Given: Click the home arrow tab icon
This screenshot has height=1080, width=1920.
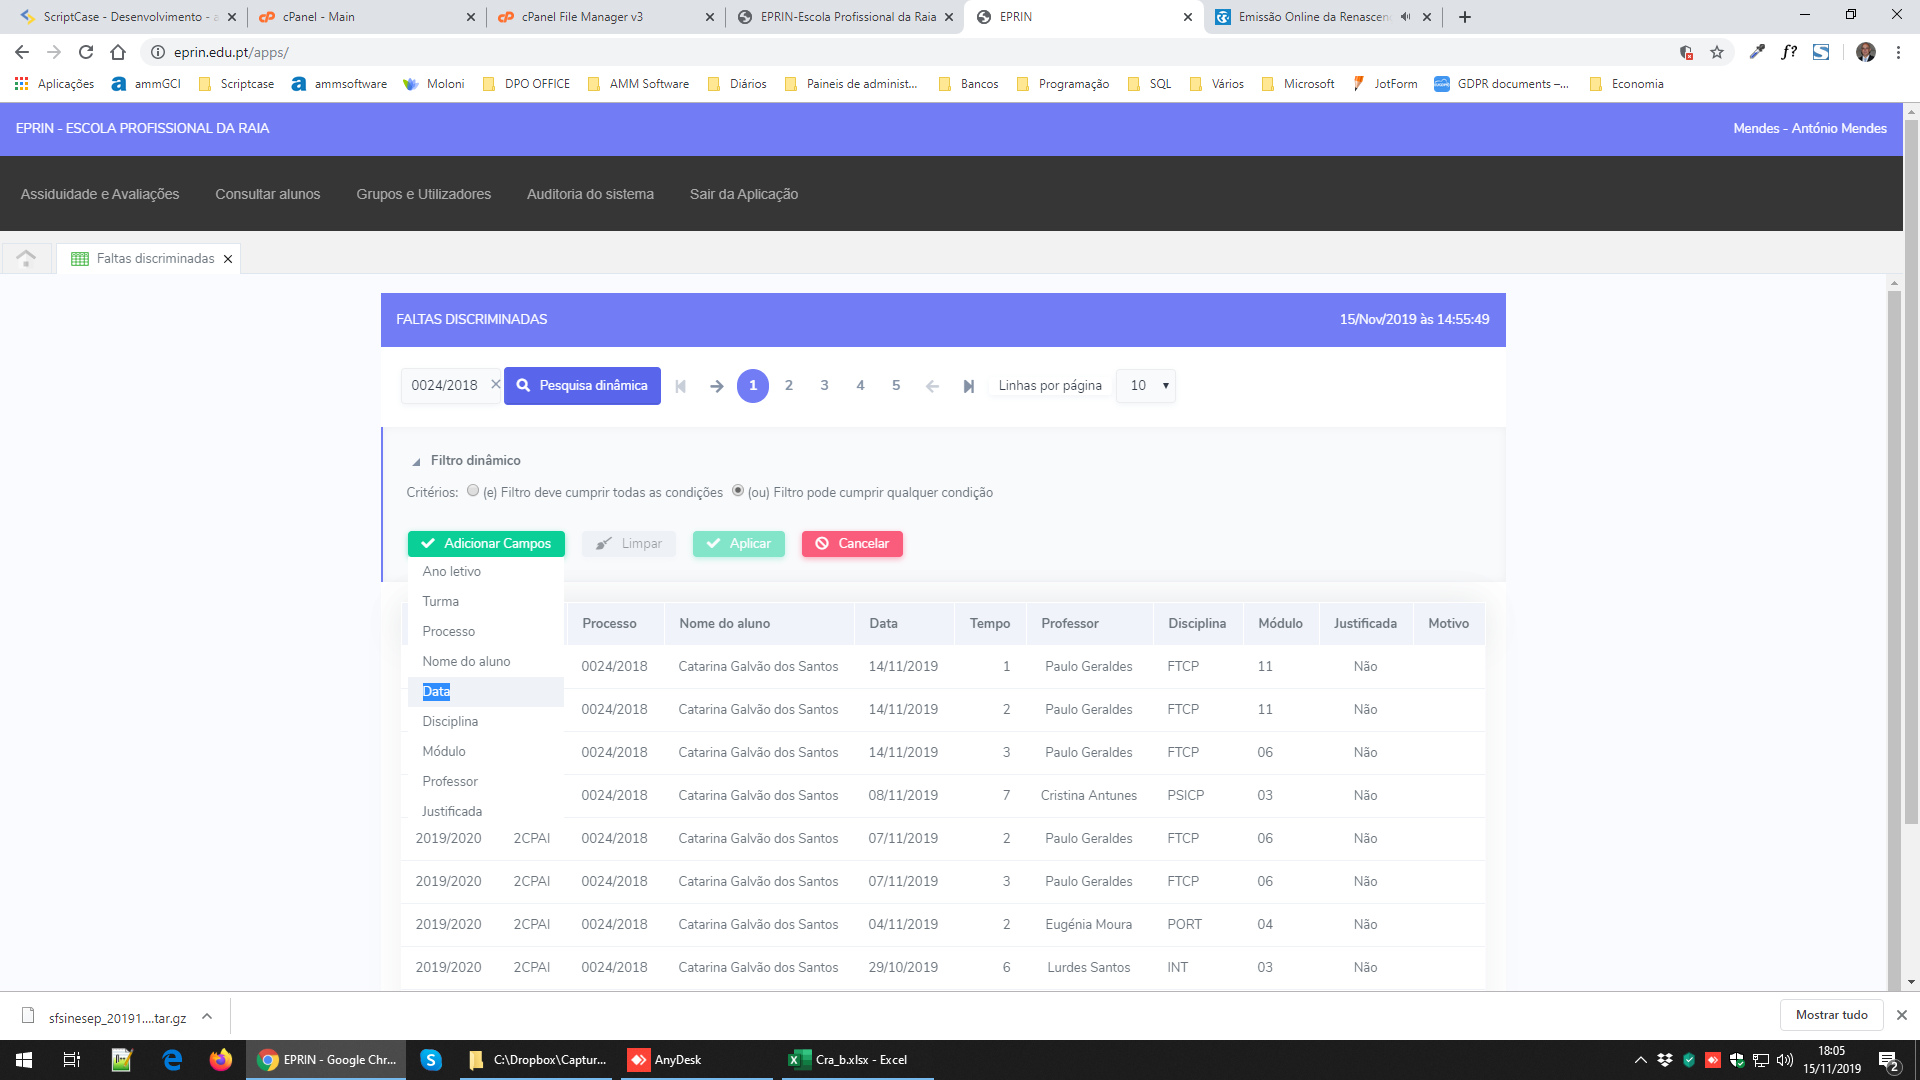Looking at the screenshot, I should point(27,258).
